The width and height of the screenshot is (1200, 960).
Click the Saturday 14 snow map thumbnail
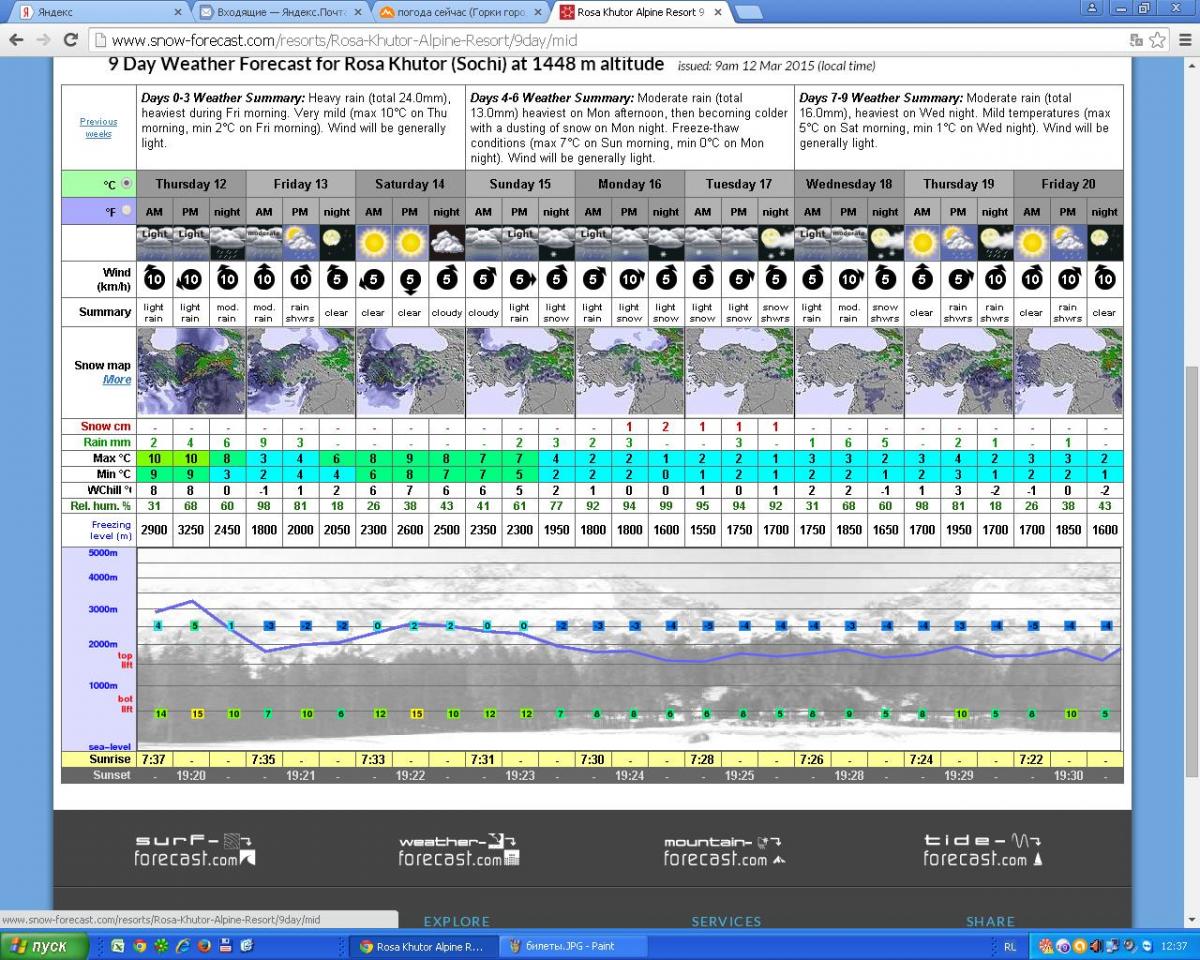click(x=410, y=371)
